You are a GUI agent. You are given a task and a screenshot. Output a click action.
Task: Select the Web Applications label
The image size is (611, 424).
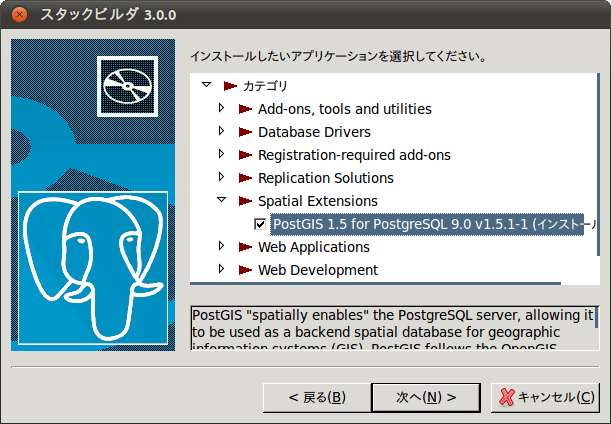click(314, 247)
